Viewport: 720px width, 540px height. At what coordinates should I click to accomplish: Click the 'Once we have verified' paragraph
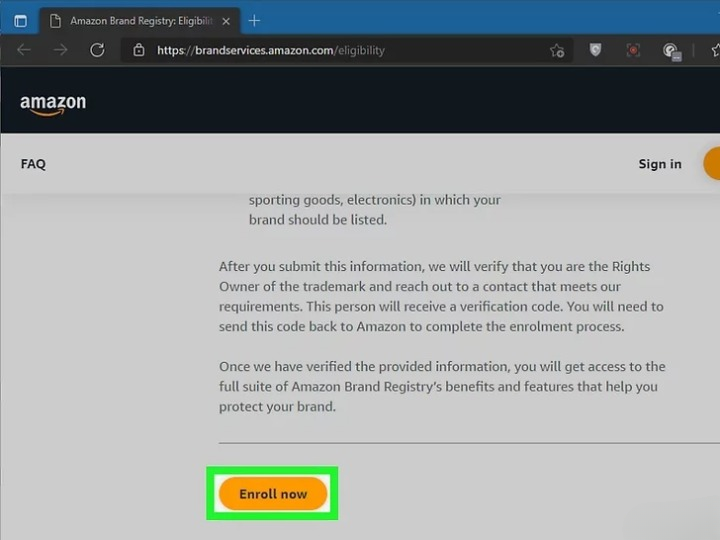pos(442,386)
